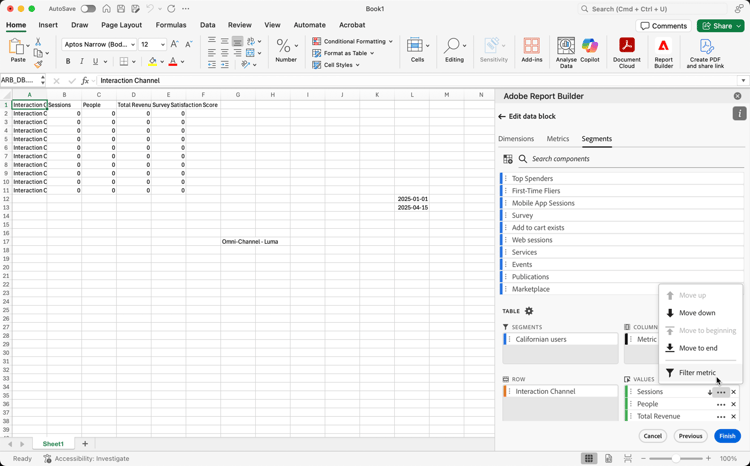The image size is (750, 466).
Task: Click the Cancel button
Action: [x=652, y=436]
